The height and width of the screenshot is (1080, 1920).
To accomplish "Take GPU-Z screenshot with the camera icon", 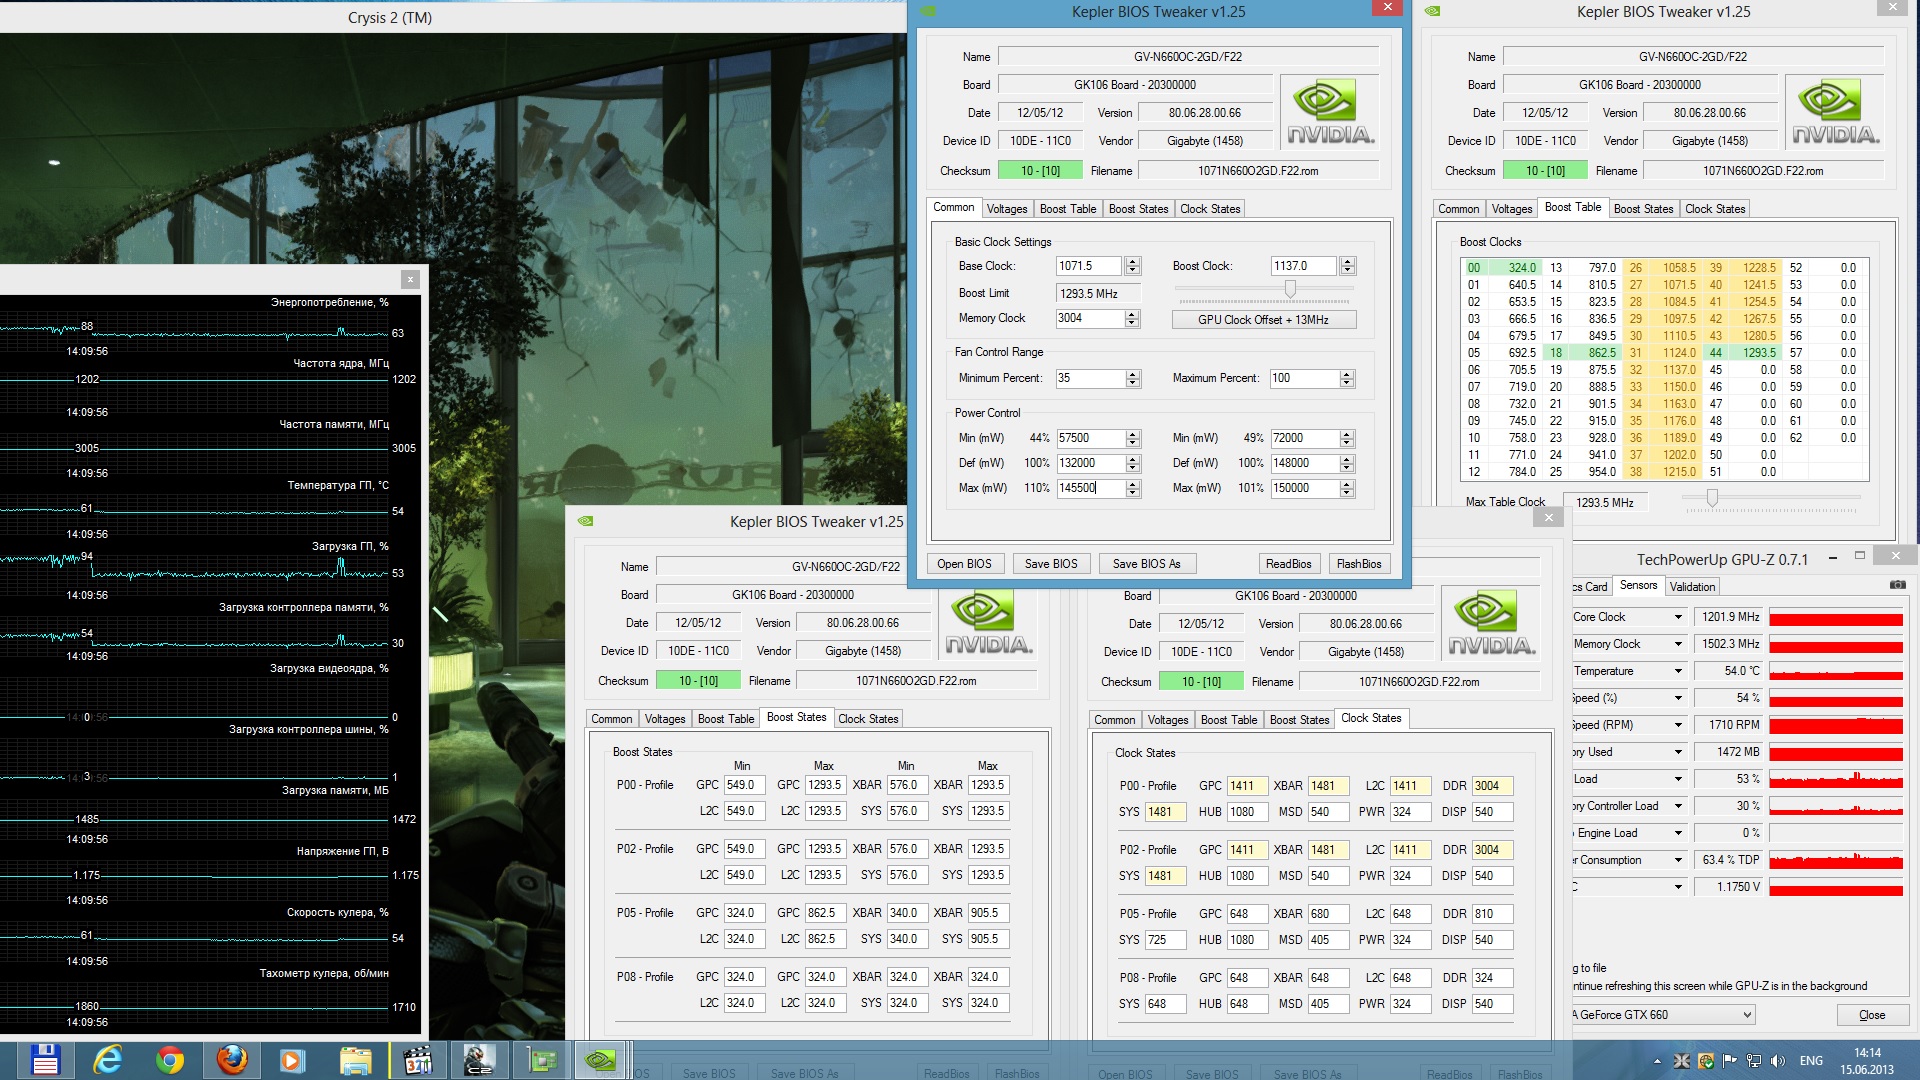I will 1897,585.
